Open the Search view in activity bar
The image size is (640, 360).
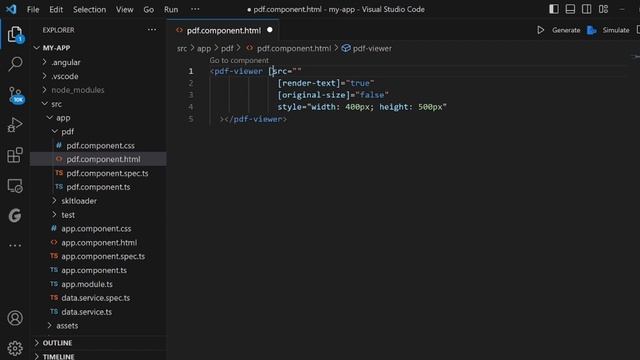[x=15, y=64]
